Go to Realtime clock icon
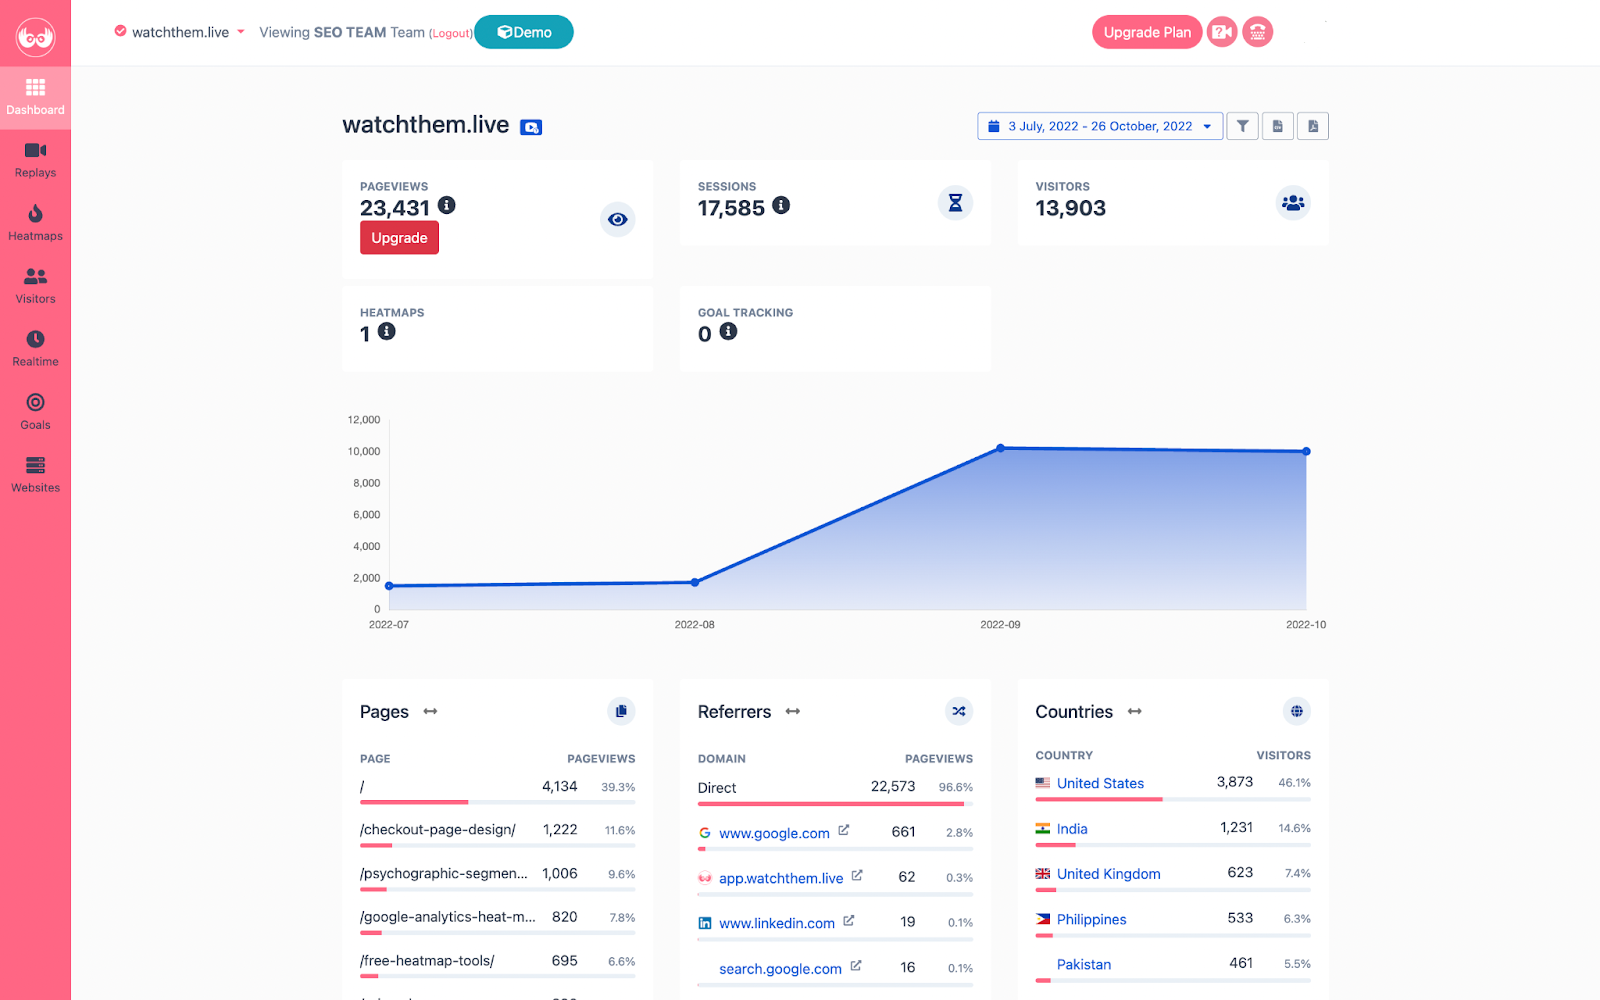 pyautogui.click(x=35, y=339)
